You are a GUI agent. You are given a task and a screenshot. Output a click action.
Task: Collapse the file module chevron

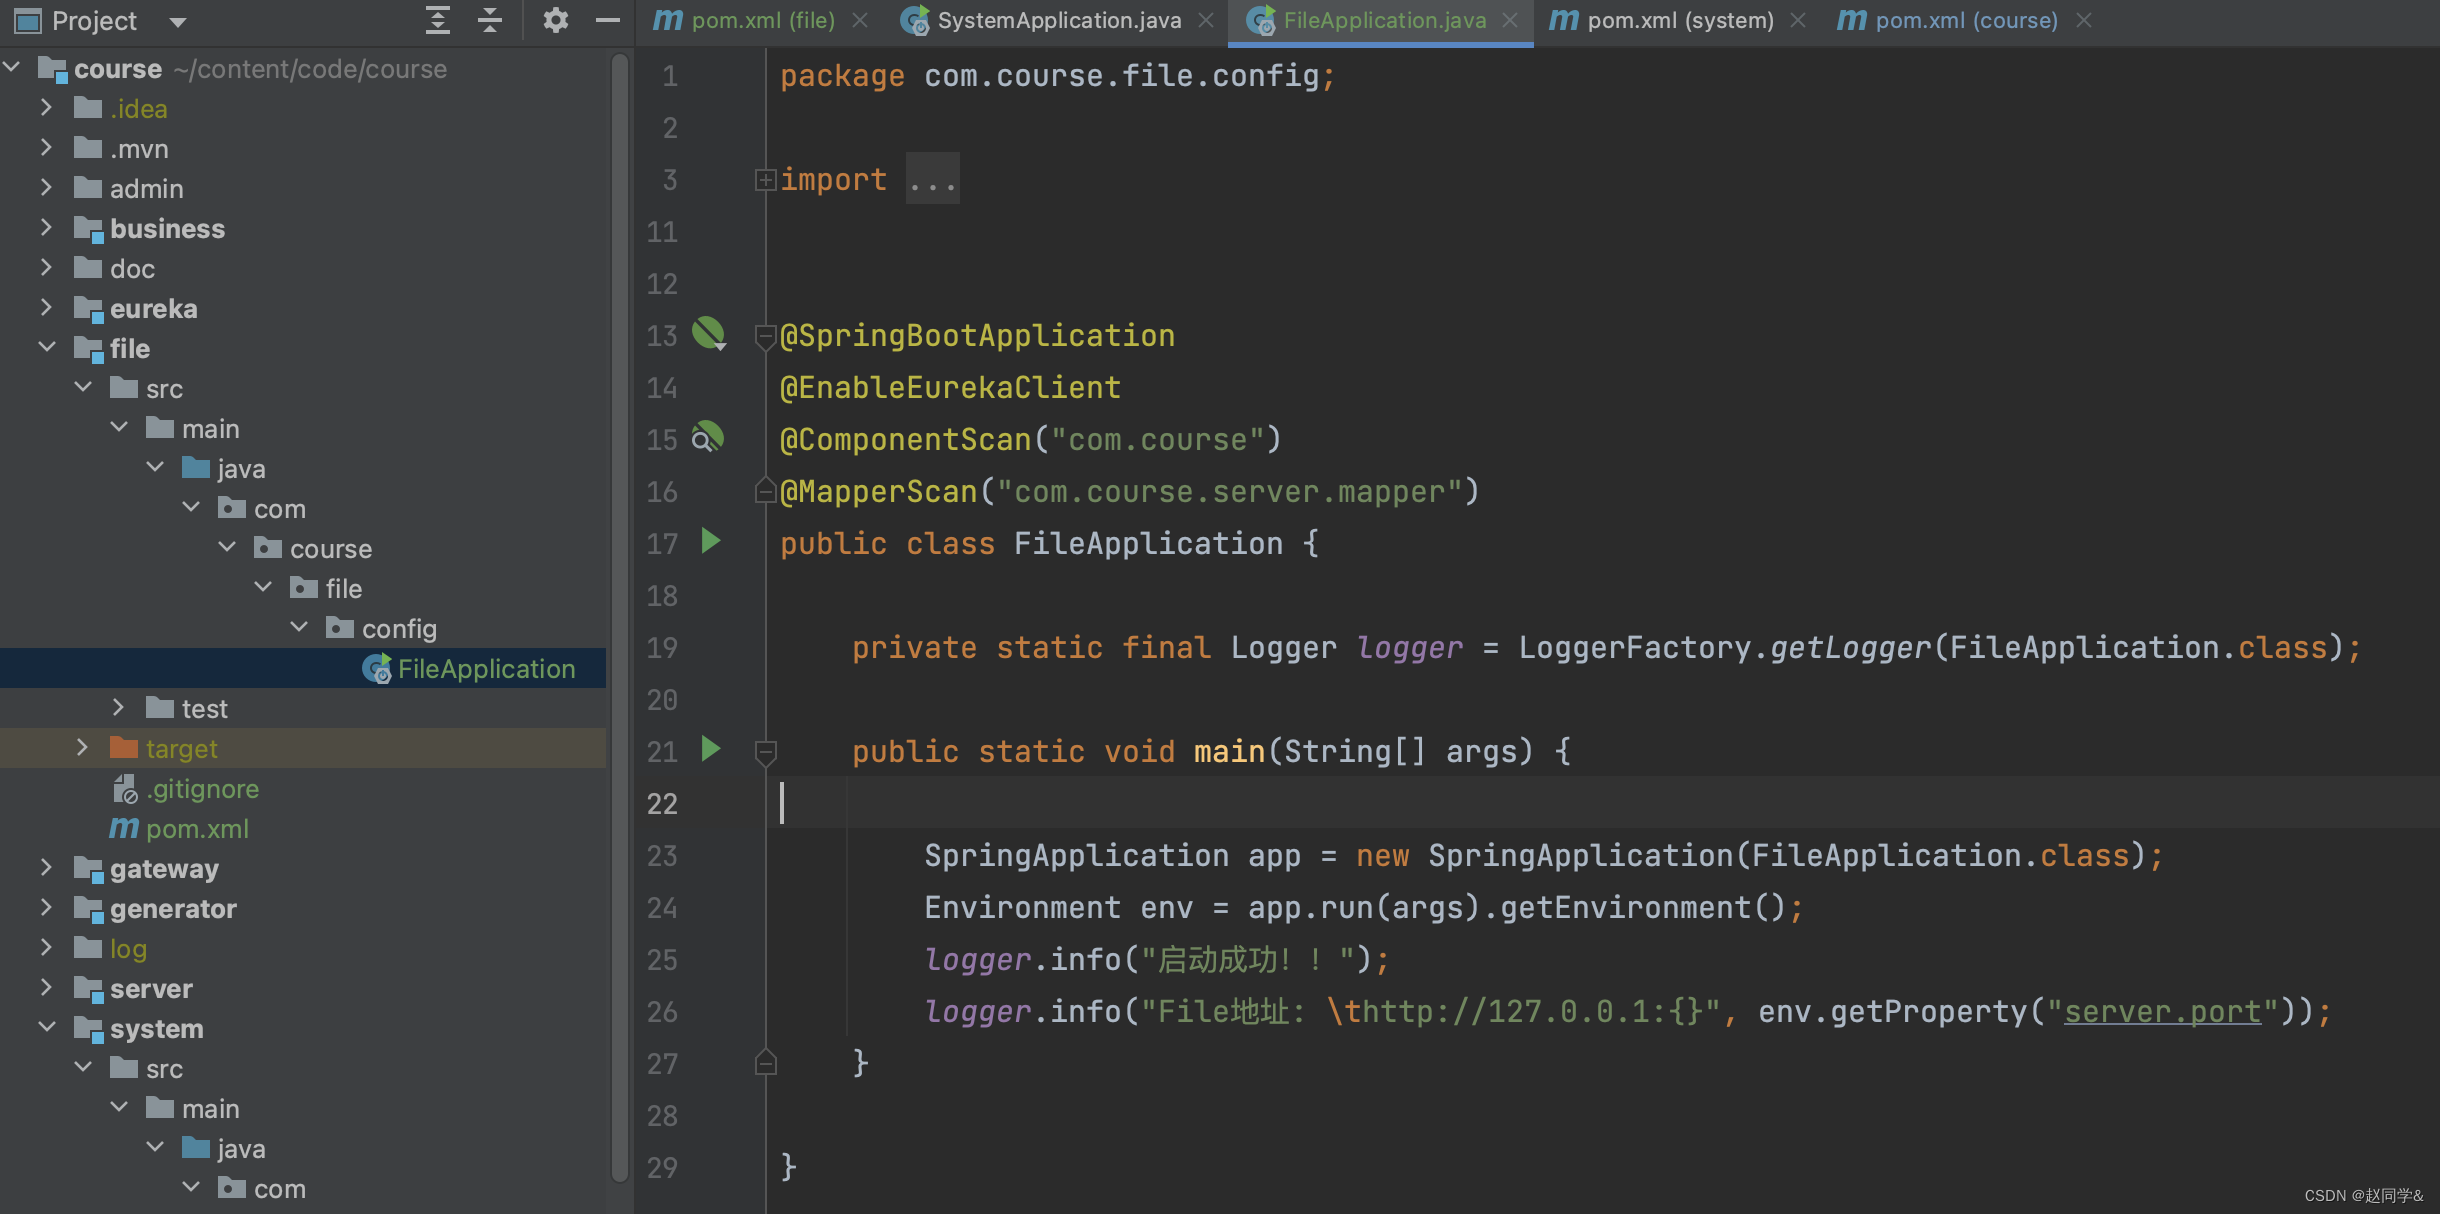[x=46, y=348]
